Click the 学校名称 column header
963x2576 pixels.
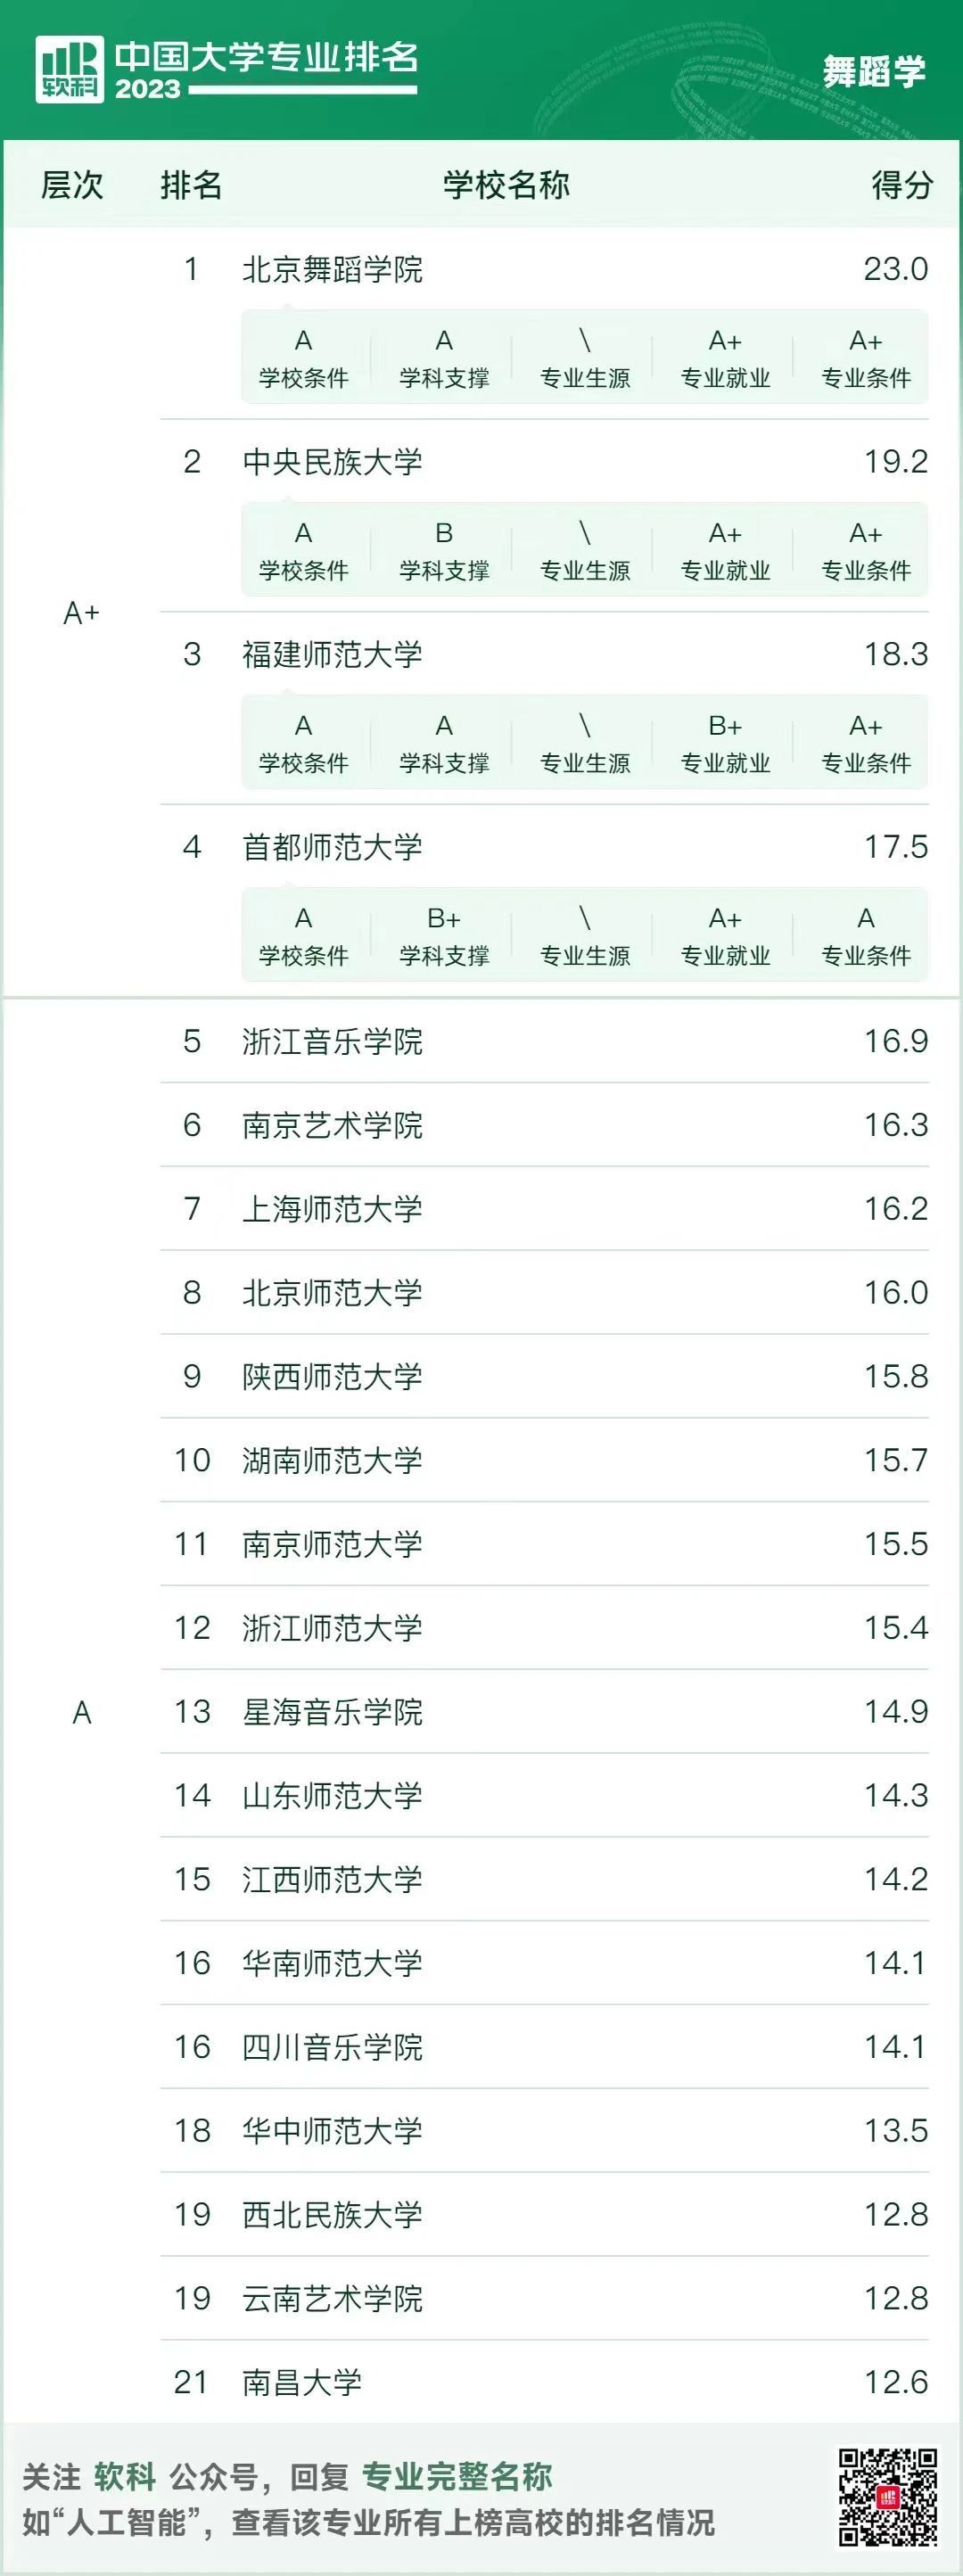click(x=506, y=185)
